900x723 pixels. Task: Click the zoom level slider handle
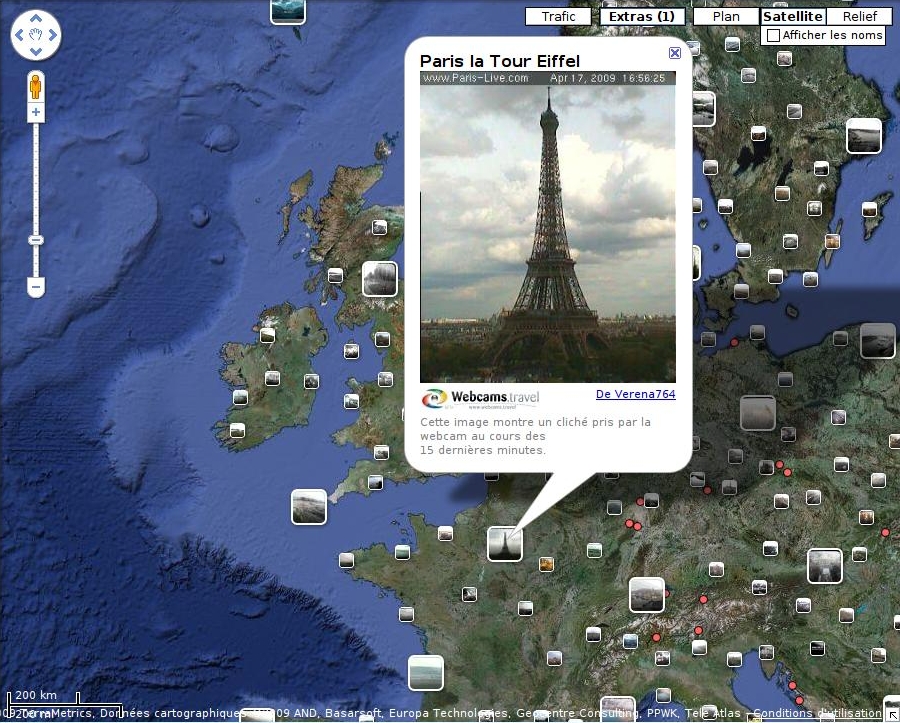point(35,240)
